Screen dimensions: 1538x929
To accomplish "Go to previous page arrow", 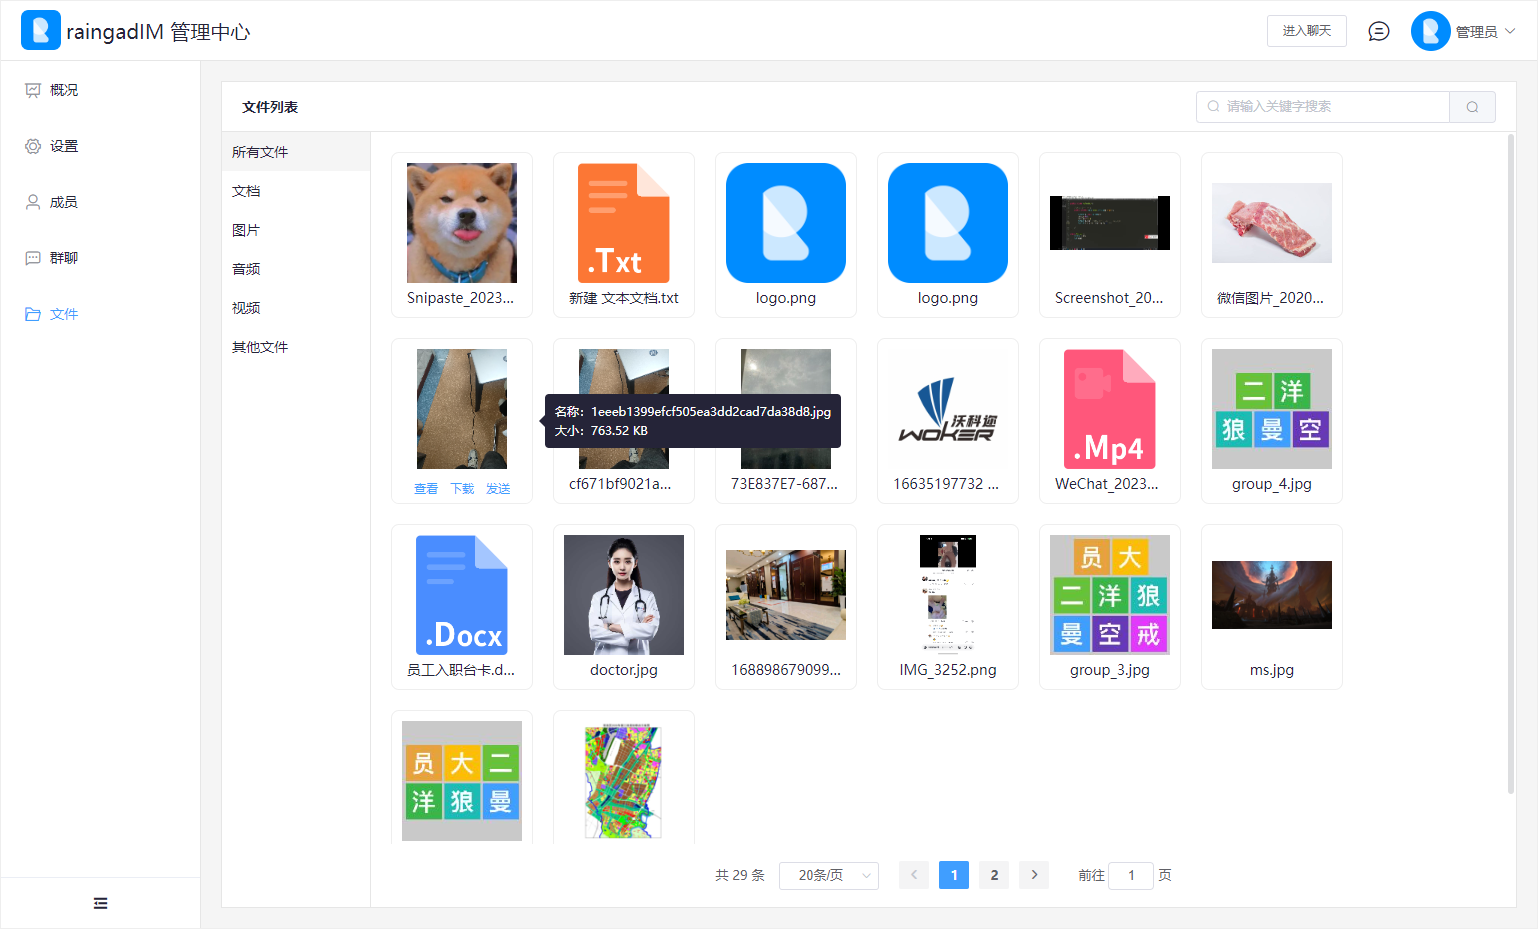I will point(914,875).
